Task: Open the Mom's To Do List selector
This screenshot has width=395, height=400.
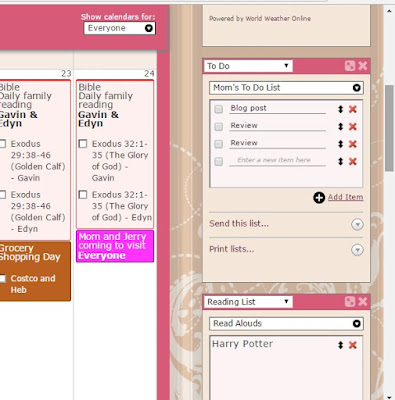Action: click(286, 88)
